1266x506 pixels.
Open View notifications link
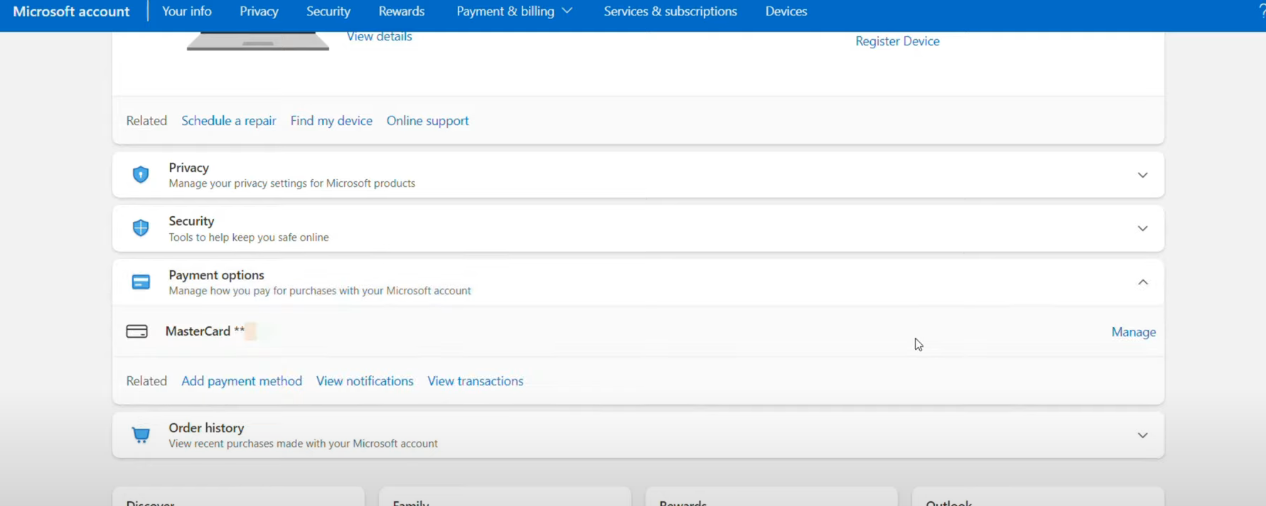coord(364,380)
